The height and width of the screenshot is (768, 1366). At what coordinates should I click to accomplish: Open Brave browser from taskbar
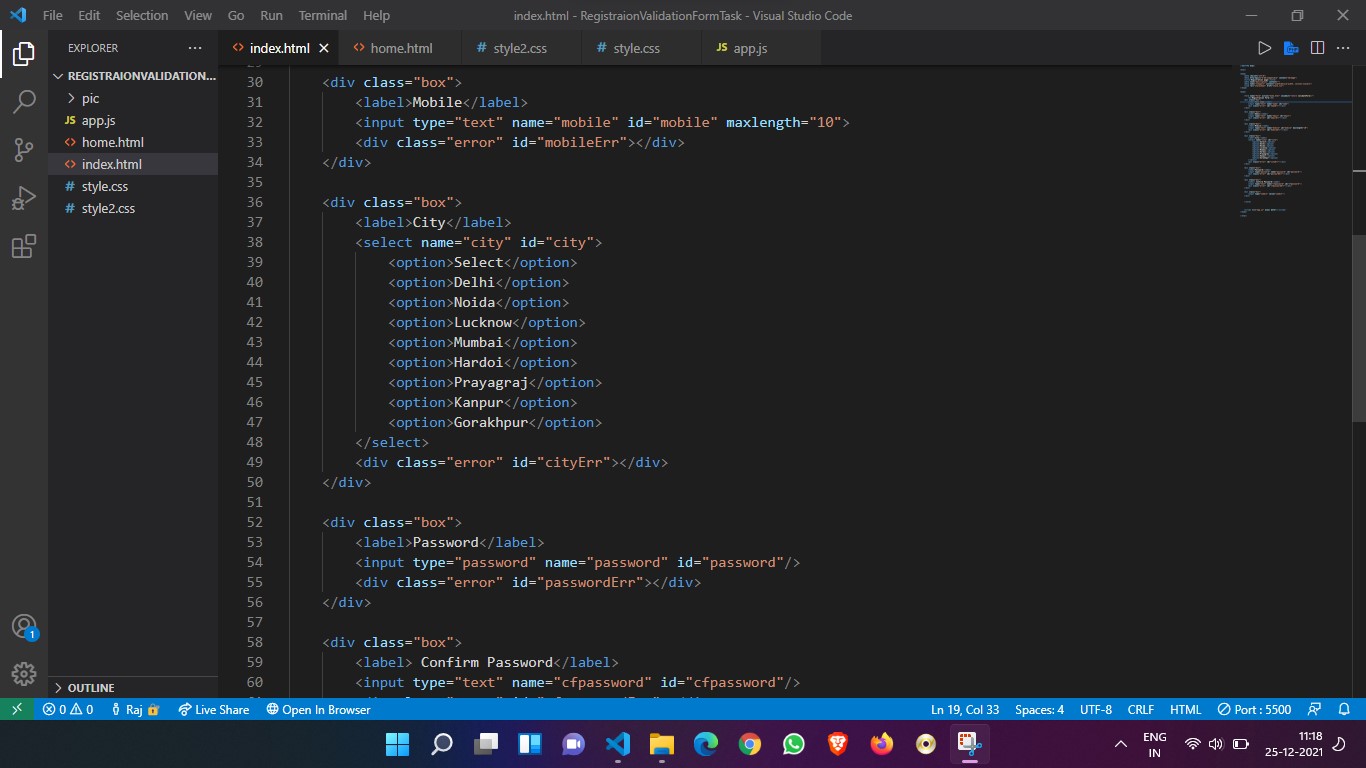tap(837, 744)
